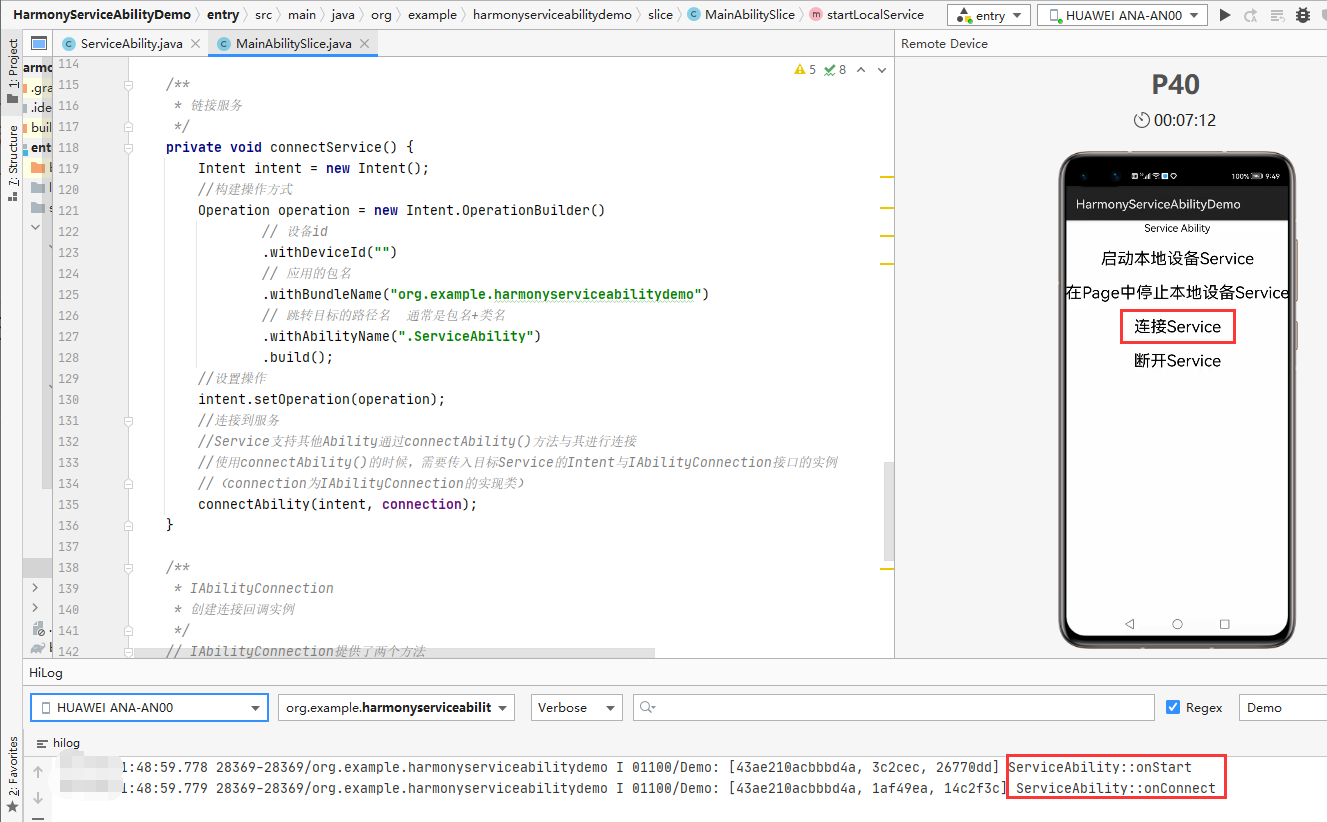Click the entry breadcrumb
The height and width of the screenshot is (822, 1327).
click(x=223, y=15)
